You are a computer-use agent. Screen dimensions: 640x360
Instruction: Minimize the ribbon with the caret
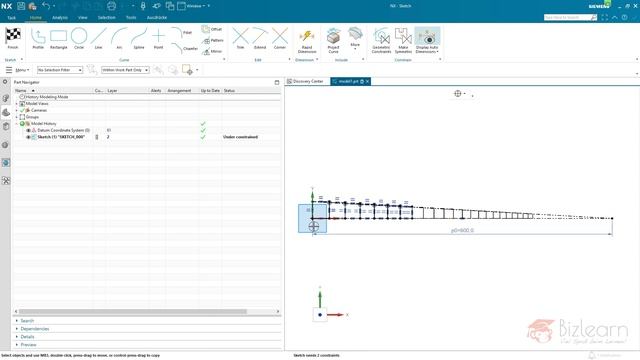615,17
